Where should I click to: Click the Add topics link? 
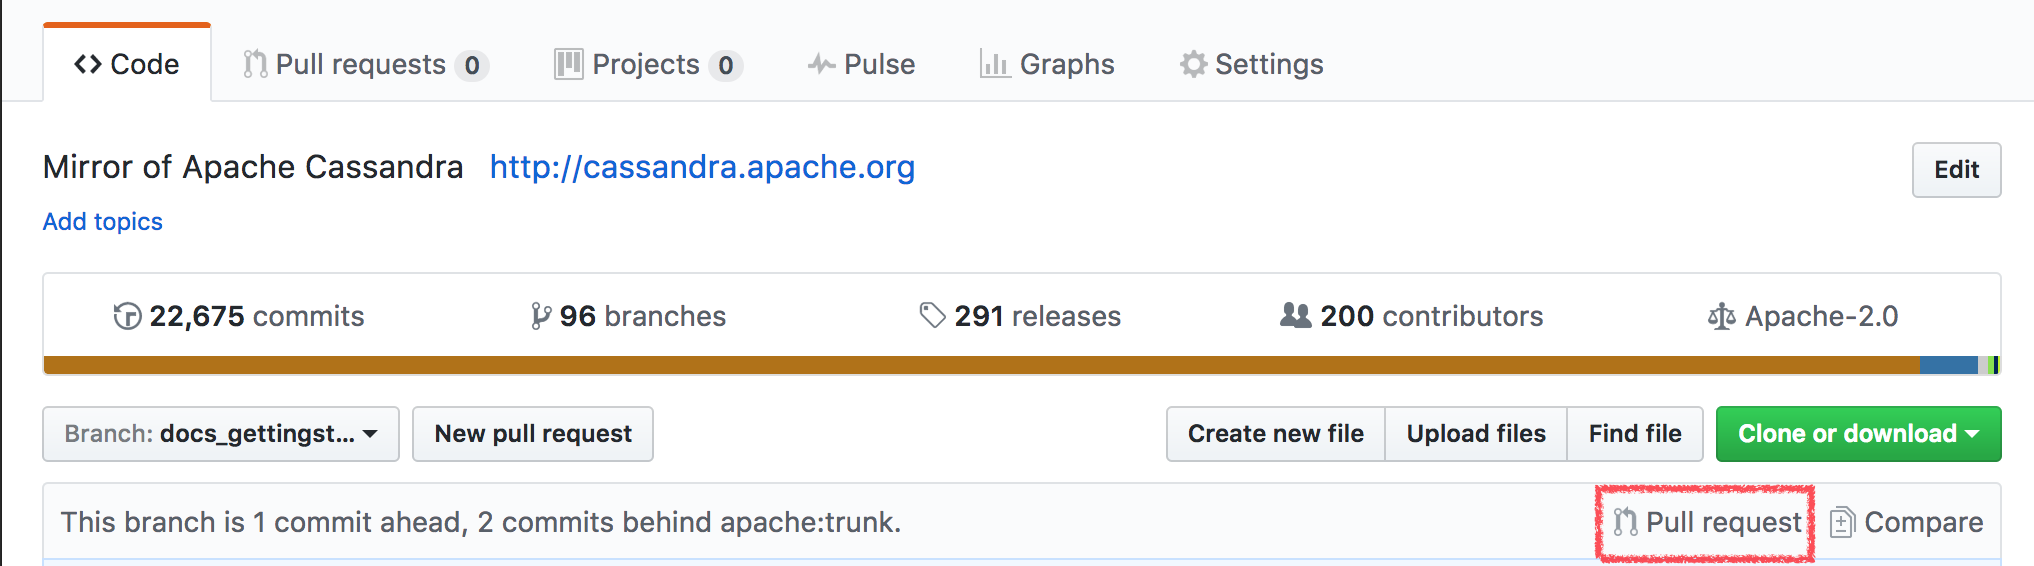[x=102, y=221]
